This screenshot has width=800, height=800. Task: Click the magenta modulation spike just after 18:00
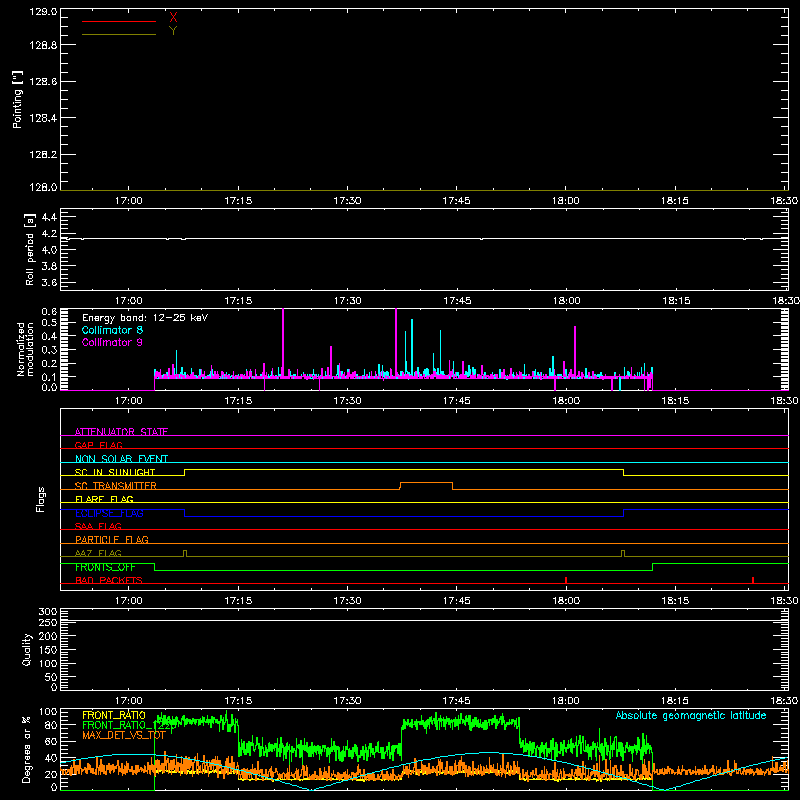[575, 351]
